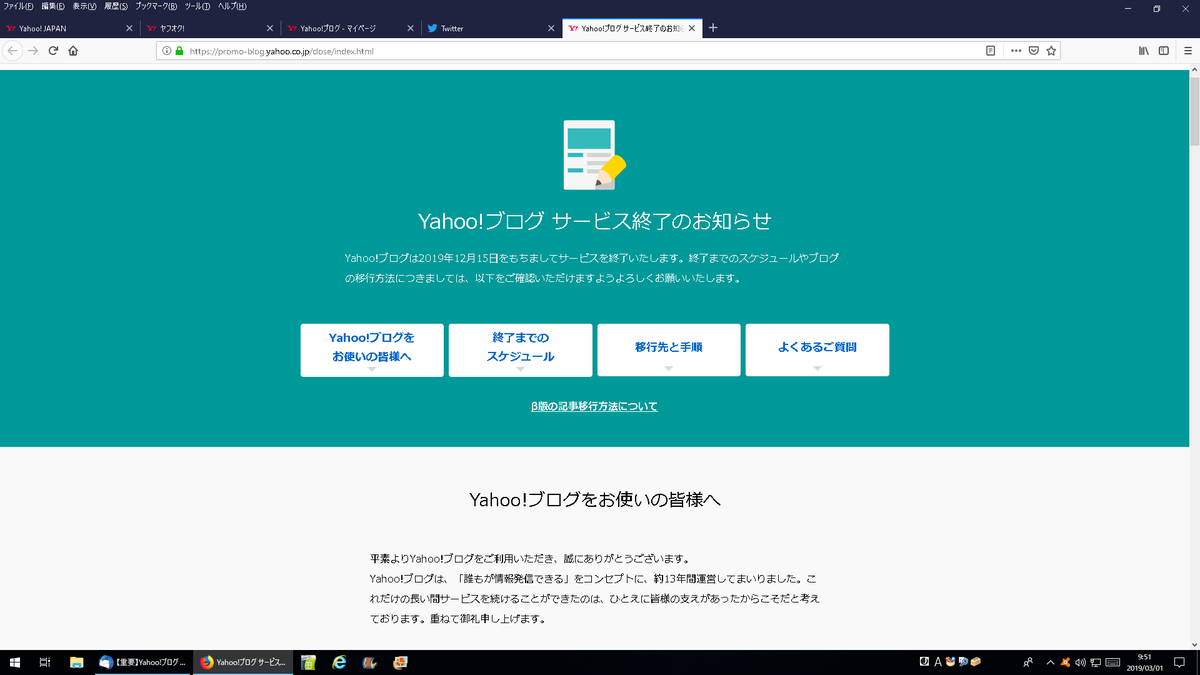Click the scrollbar down arrow
The image size is (1200, 675).
(x=1194, y=643)
